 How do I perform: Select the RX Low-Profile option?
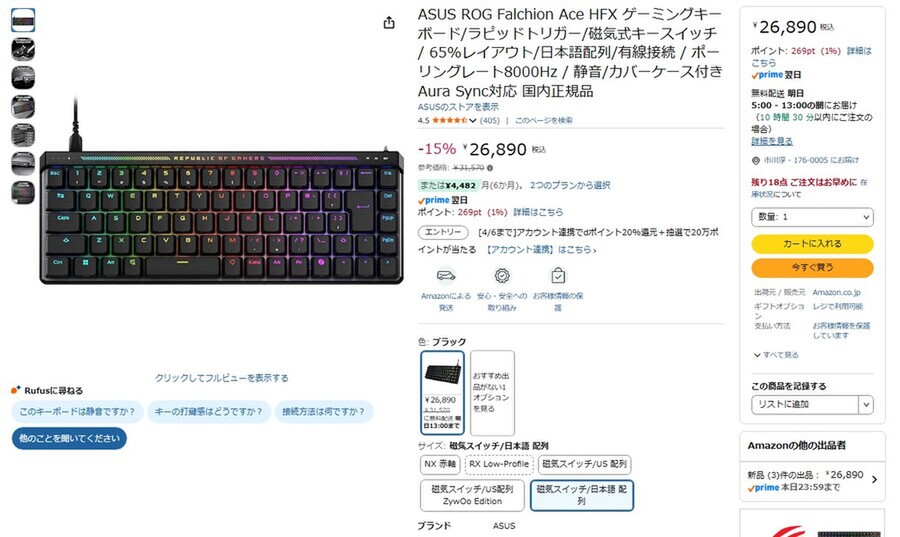tap(499, 464)
